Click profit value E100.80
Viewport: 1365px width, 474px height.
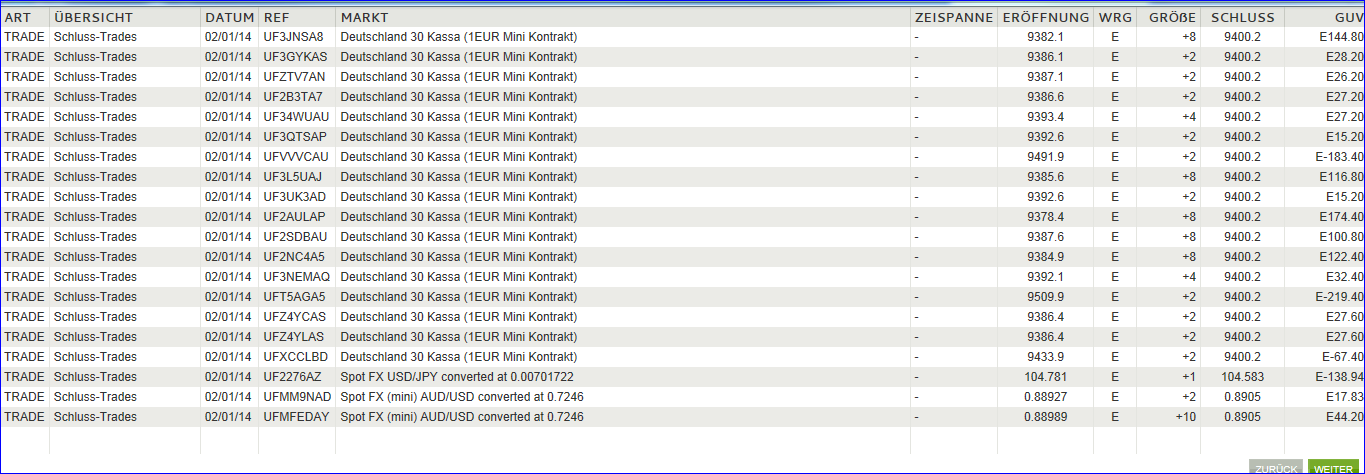(1342, 237)
